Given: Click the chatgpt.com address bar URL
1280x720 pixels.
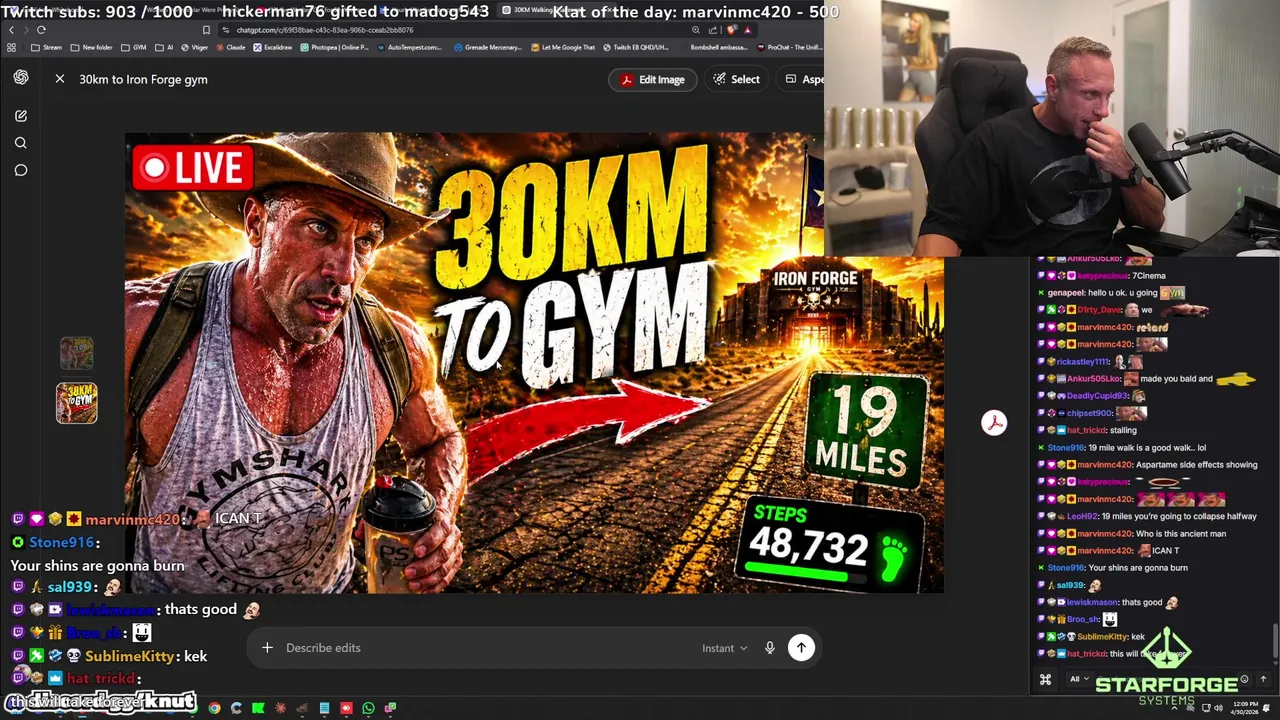Looking at the screenshot, I should coord(325,30).
